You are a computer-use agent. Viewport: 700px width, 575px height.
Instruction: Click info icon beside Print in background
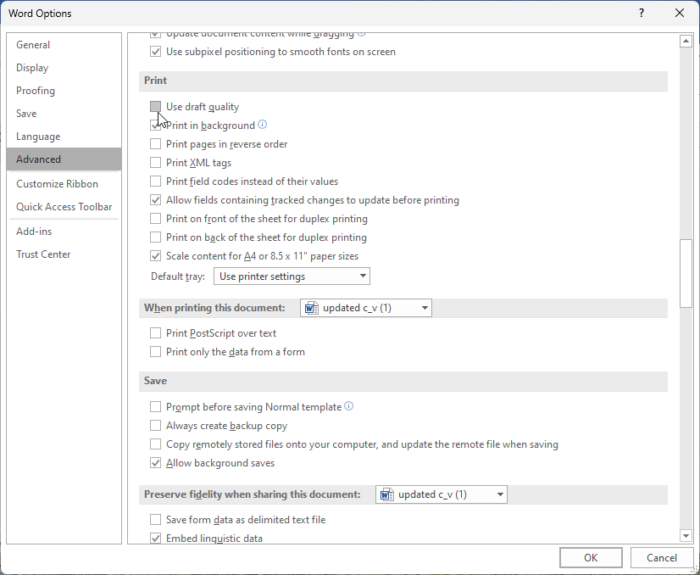point(263,125)
